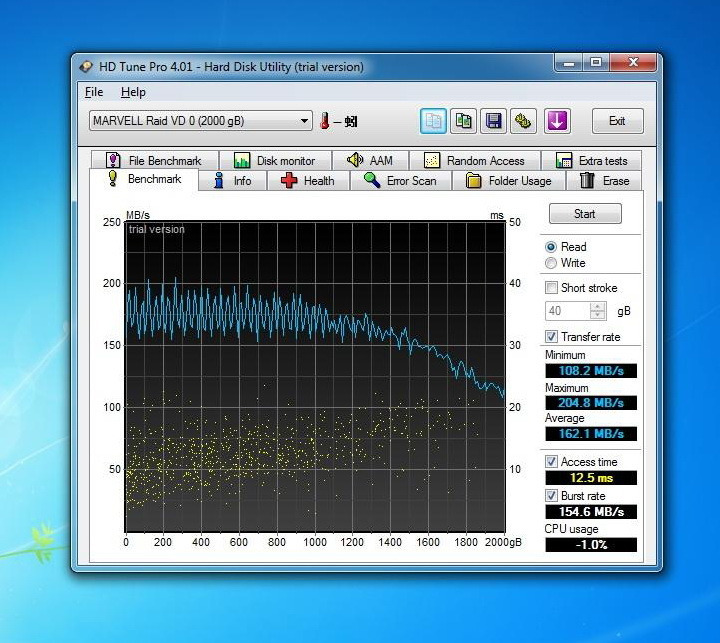This screenshot has height=643, width=720.
Task: Click the purple download arrow icon
Action: click(x=557, y=121)
